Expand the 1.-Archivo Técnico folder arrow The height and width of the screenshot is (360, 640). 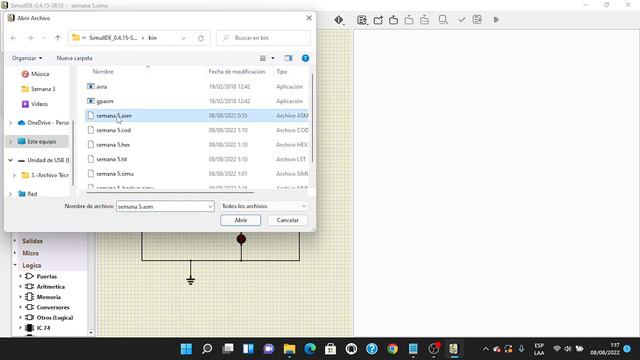[x=14, y=175]
